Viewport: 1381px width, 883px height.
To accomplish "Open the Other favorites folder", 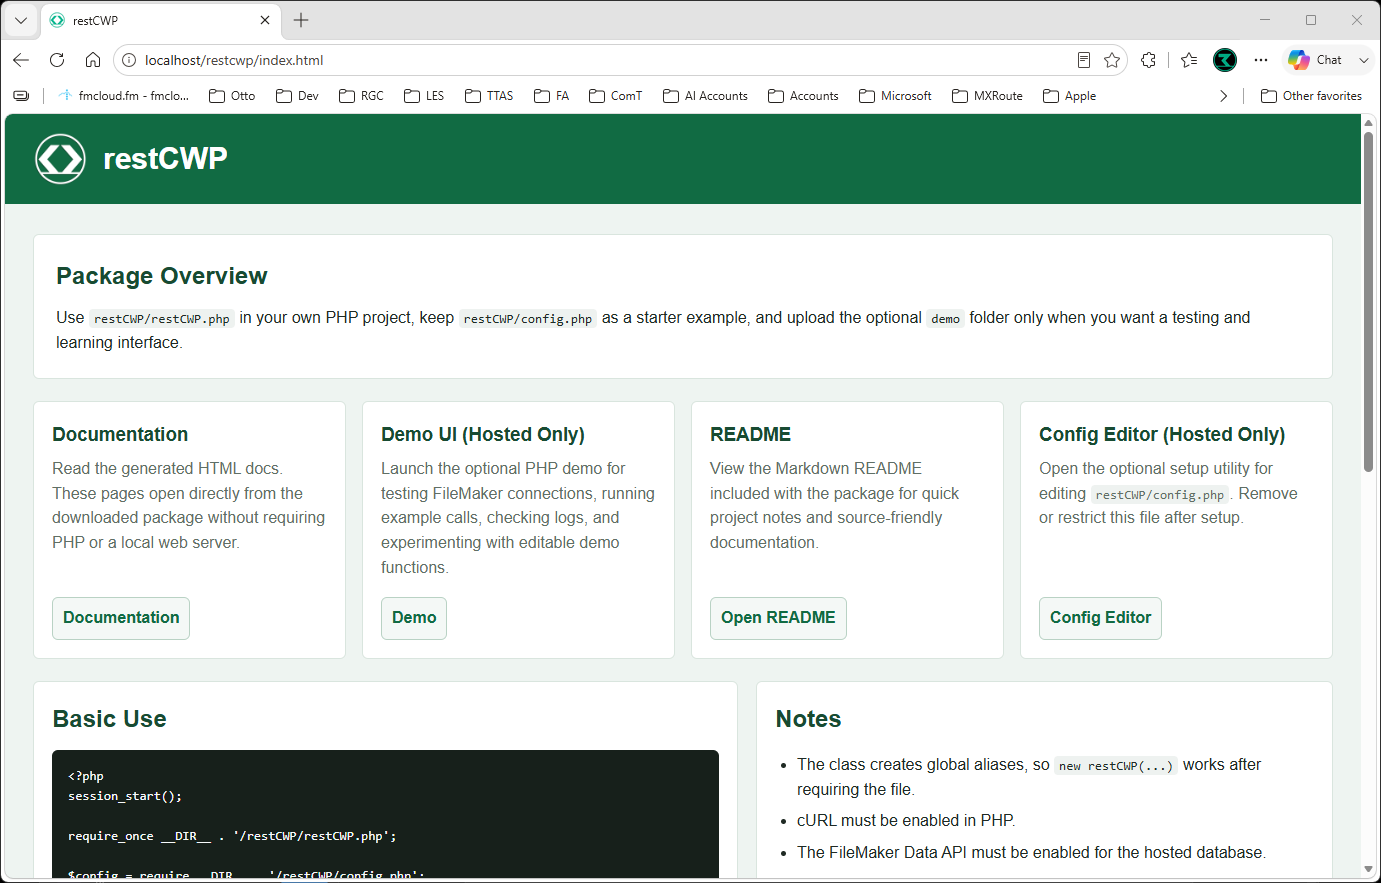I will [x=1312, y=96].
